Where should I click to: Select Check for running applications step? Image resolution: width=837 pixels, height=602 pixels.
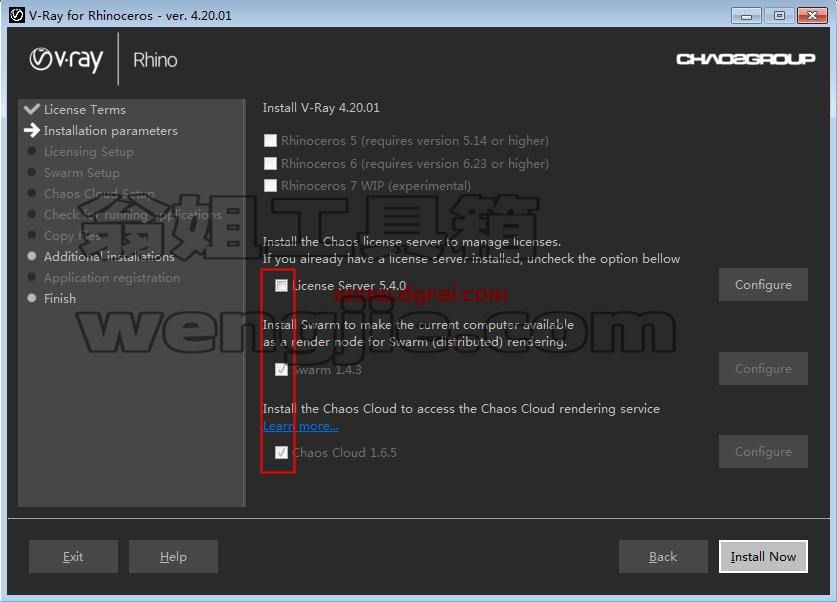tap(132, 215)
